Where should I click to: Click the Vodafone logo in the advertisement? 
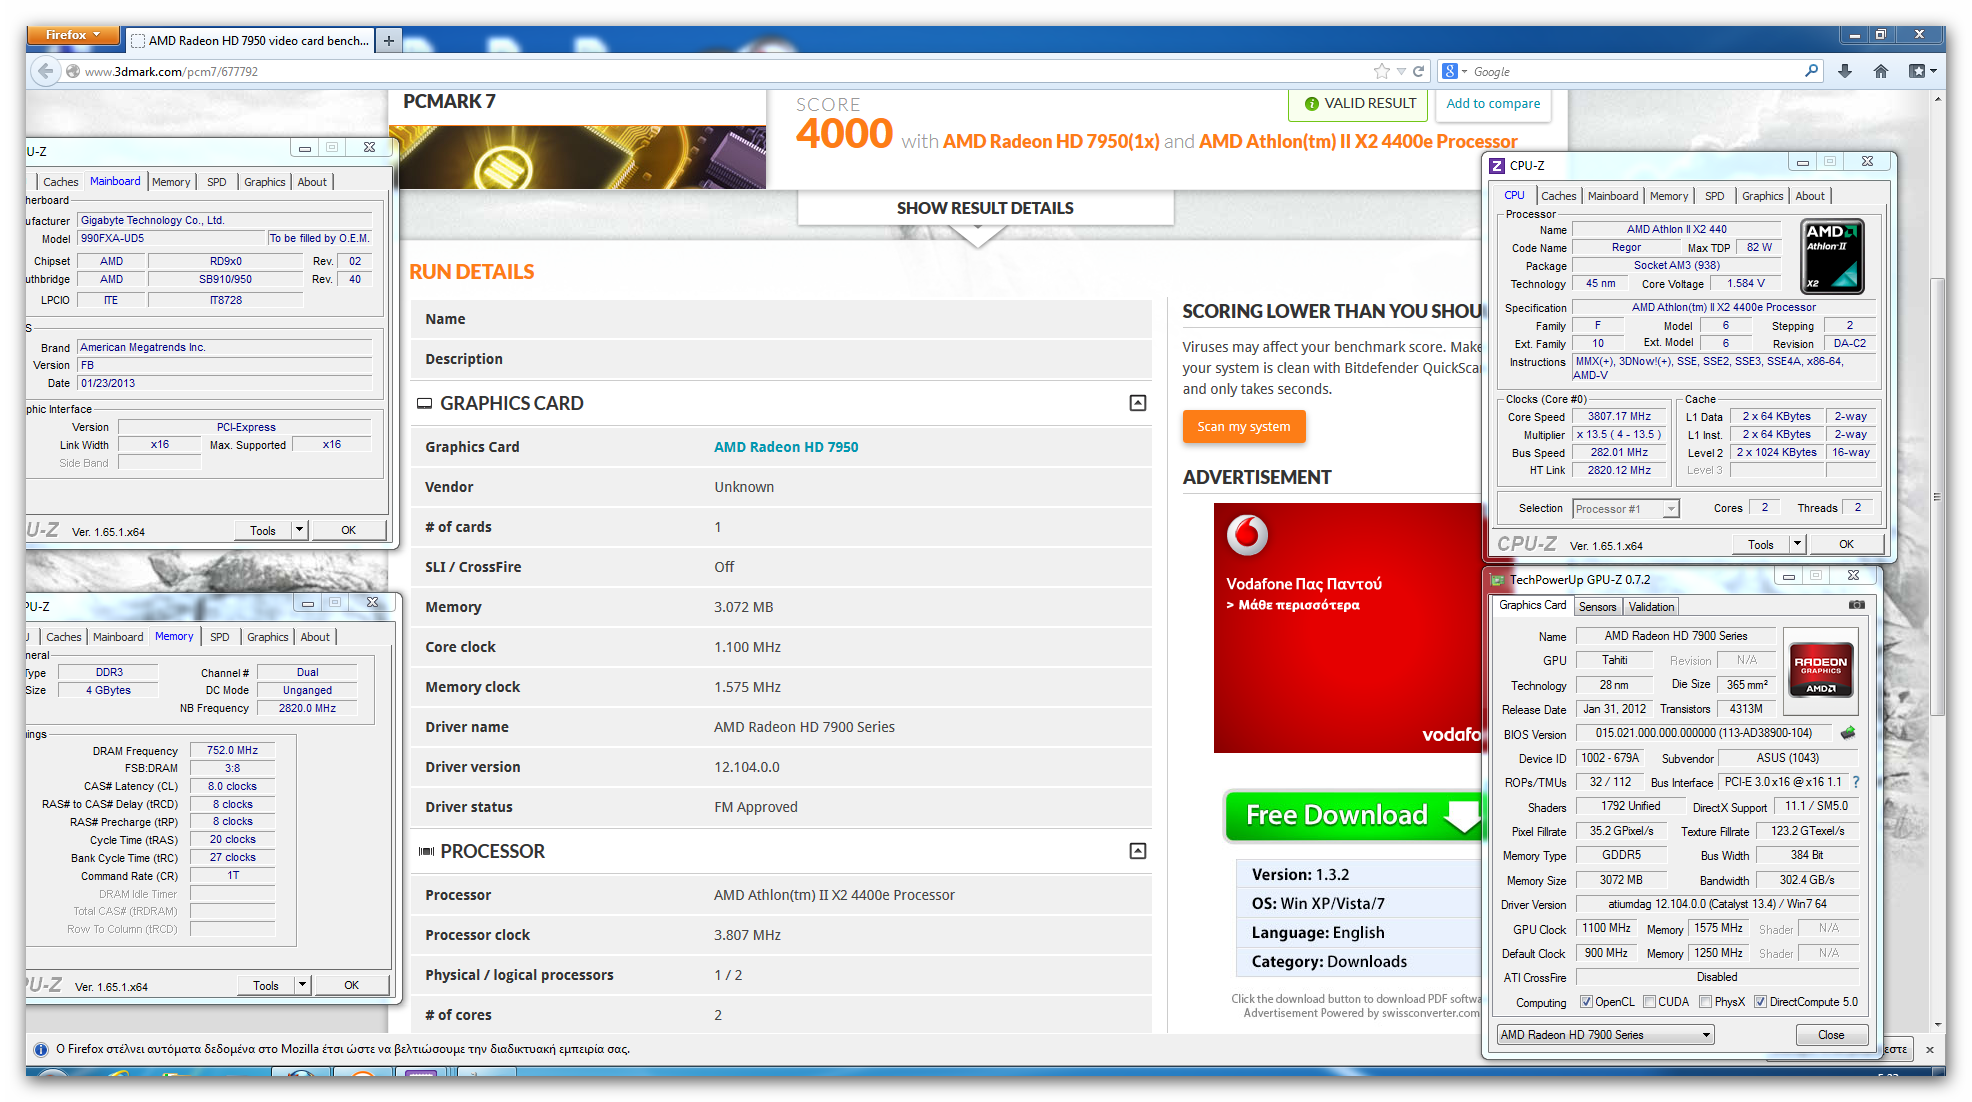[x=1247, y=535]
